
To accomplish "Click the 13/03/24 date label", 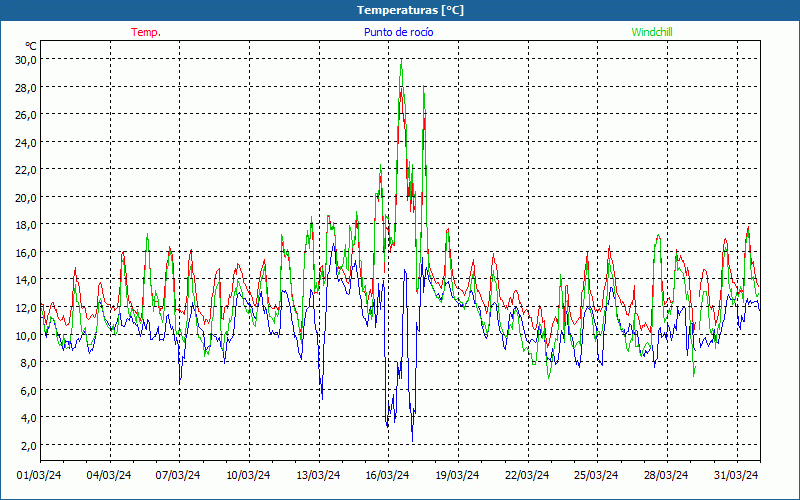I will click(318, 475).
